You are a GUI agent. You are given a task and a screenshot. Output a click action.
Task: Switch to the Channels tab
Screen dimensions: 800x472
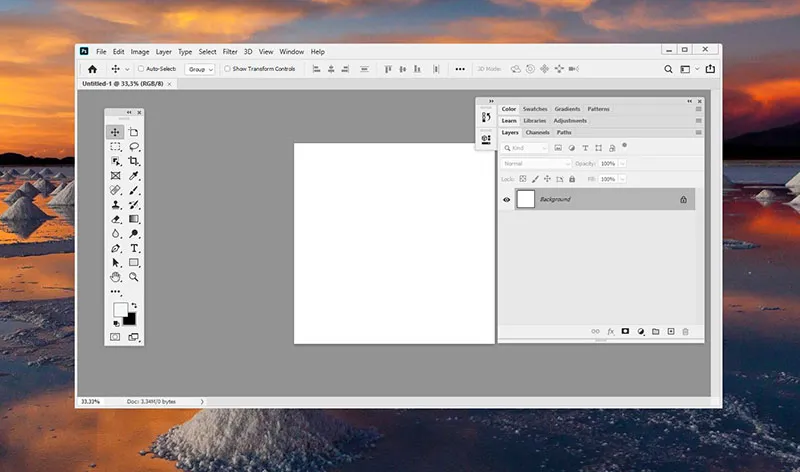tap(537, 132)
